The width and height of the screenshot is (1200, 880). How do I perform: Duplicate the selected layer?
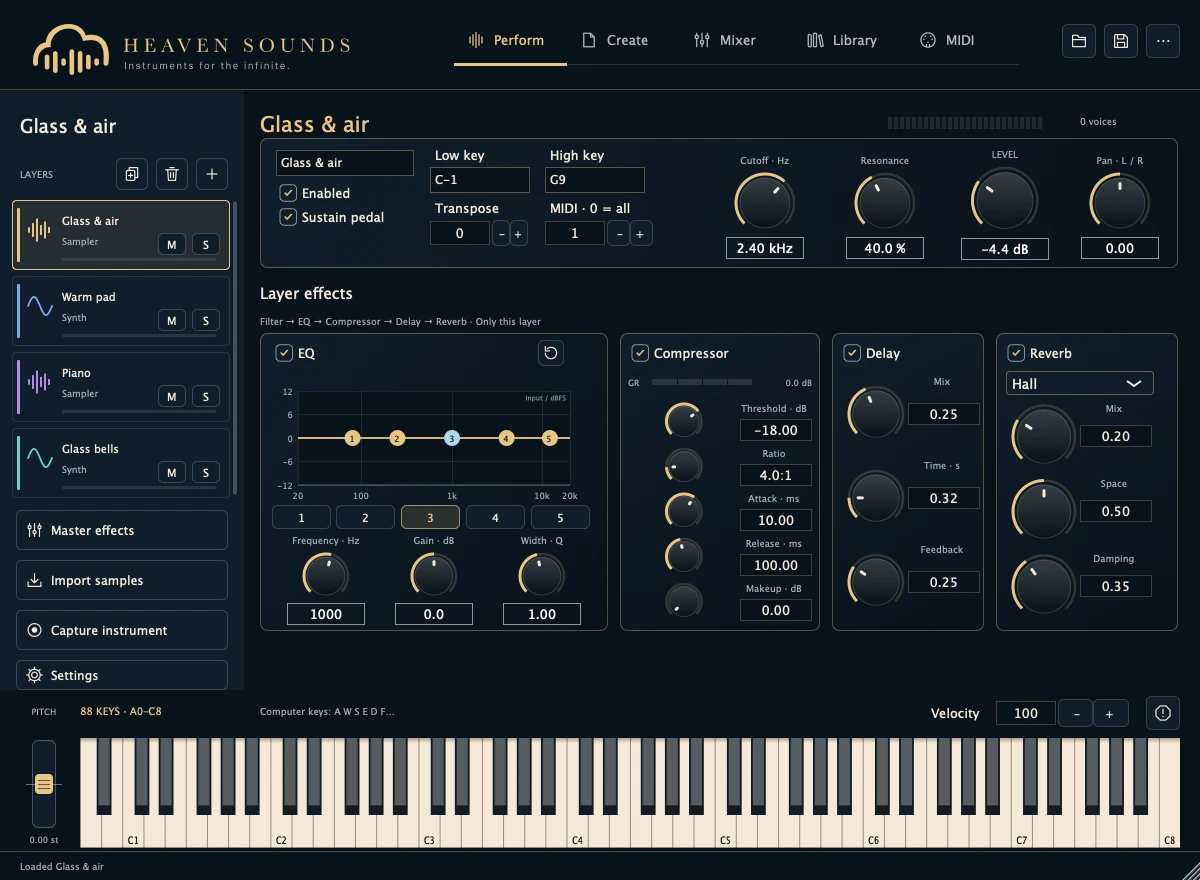click(132, 174)
